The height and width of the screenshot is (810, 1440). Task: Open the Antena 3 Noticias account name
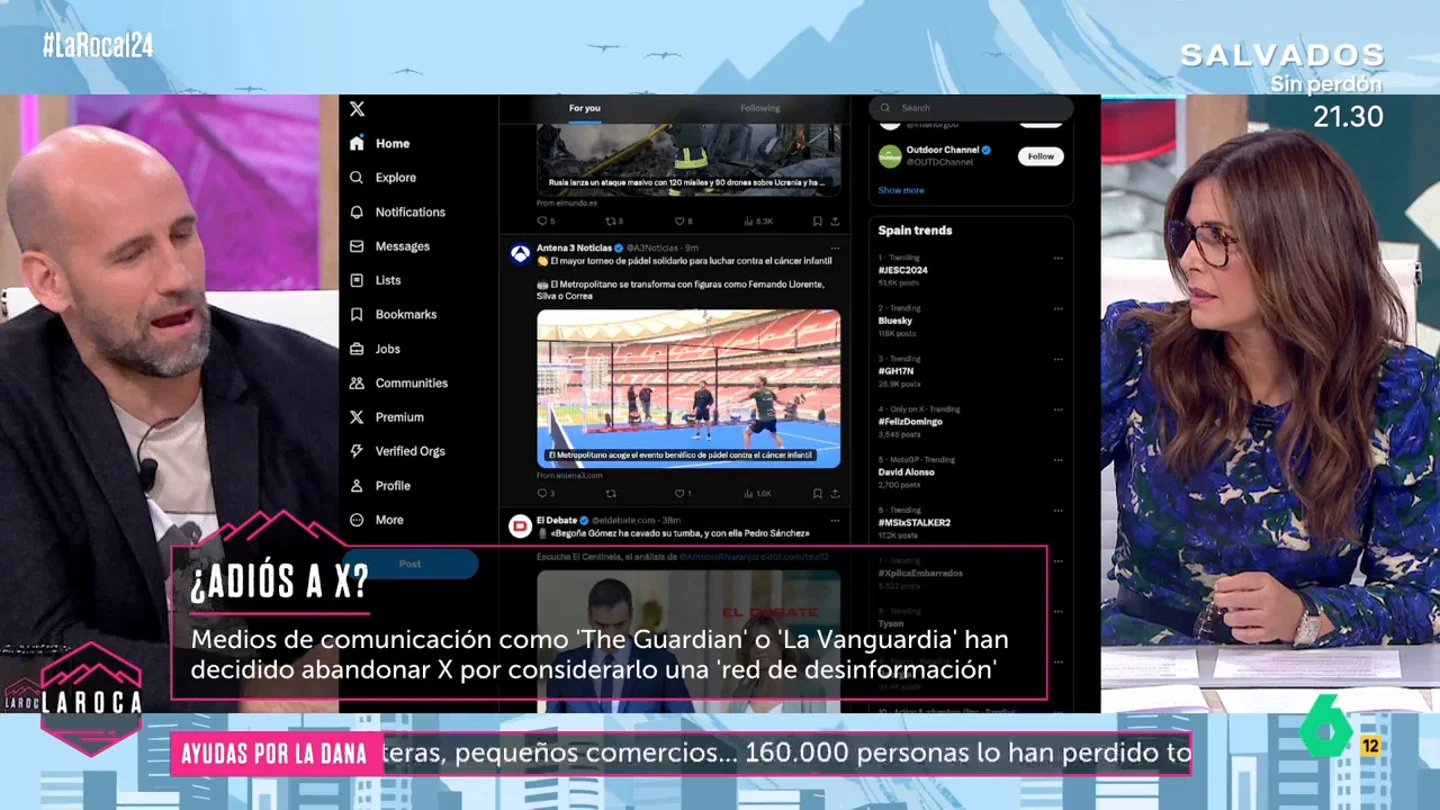(574, 248)
